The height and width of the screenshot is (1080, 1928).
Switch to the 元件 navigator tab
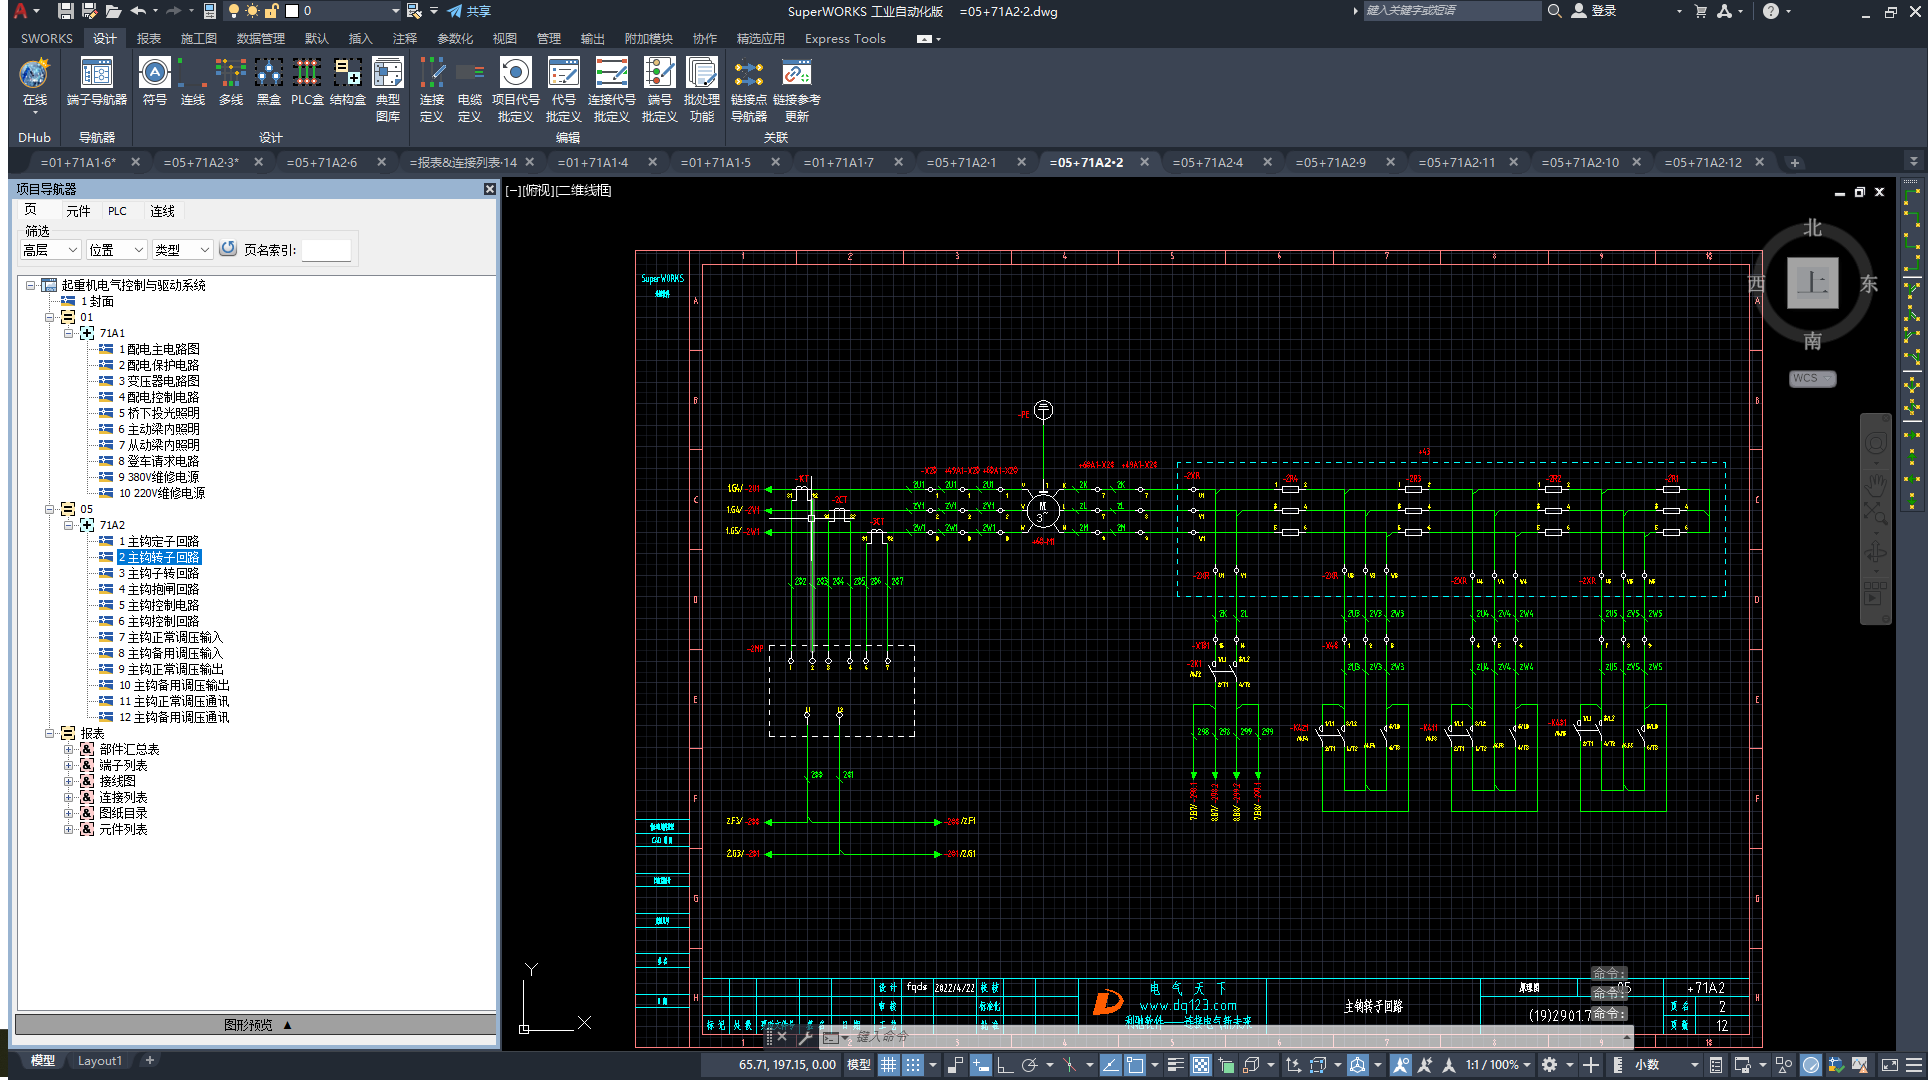coord(78,211)
